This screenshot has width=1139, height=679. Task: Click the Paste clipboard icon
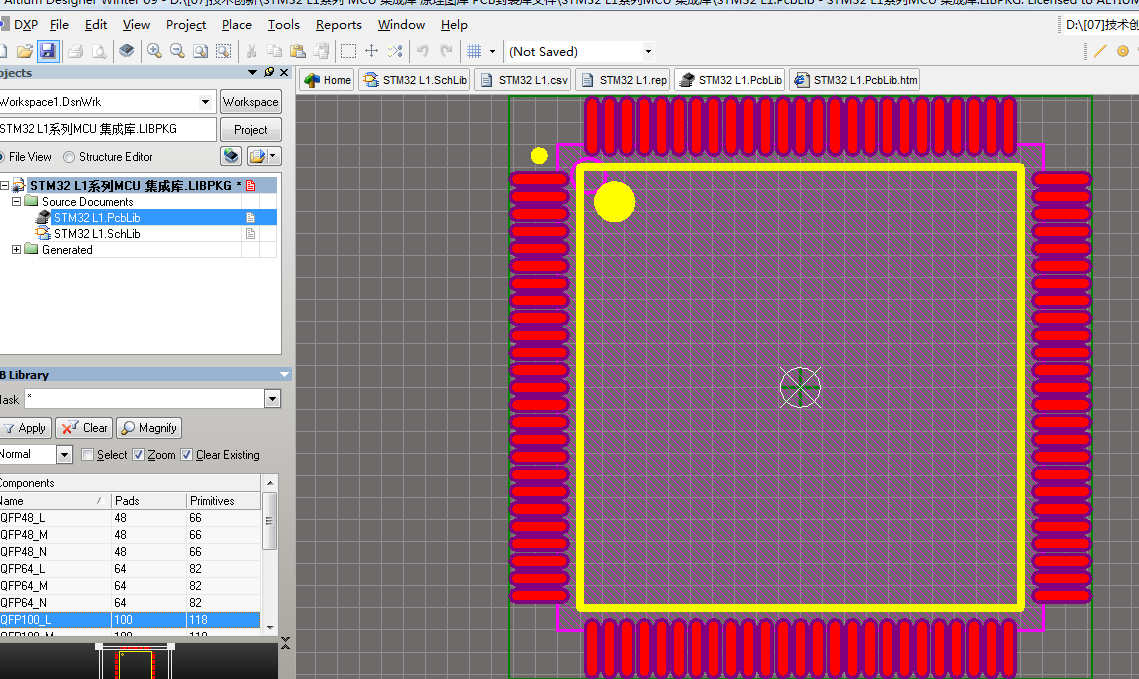298,51
